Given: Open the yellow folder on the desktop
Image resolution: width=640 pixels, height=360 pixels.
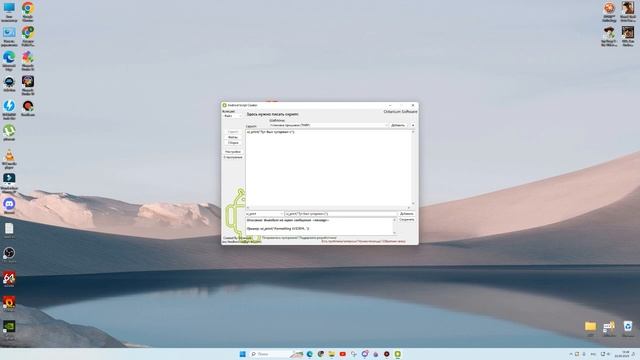Looking at the screenshot, I should click(x=590, y=328).
